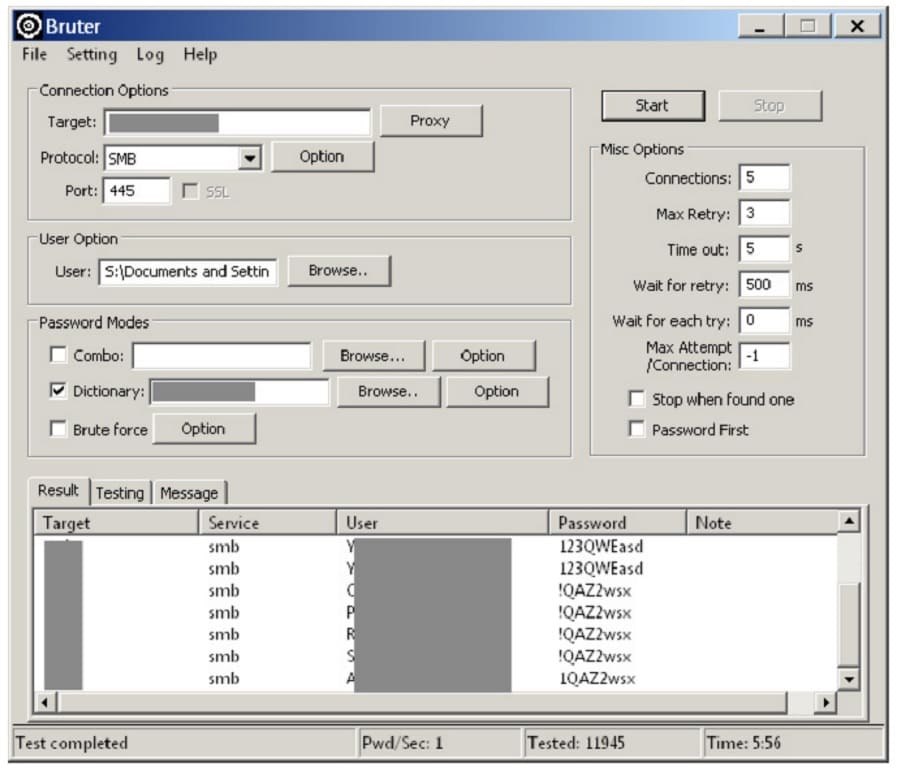Switch to the Testing tab
This screenshot has width=900, height=774.
click(x=119, y=493)
